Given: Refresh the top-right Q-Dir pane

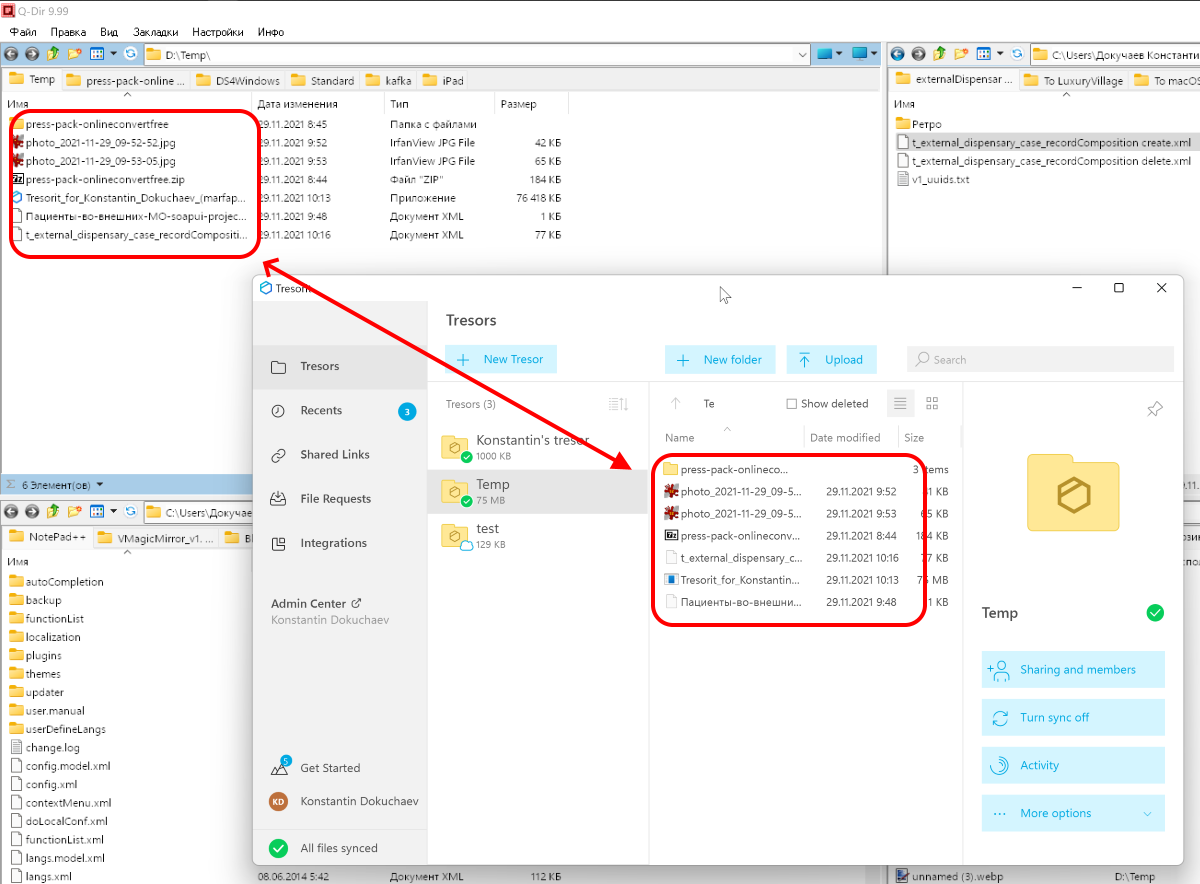Looking at the screenshot, I should (1018, 54).
